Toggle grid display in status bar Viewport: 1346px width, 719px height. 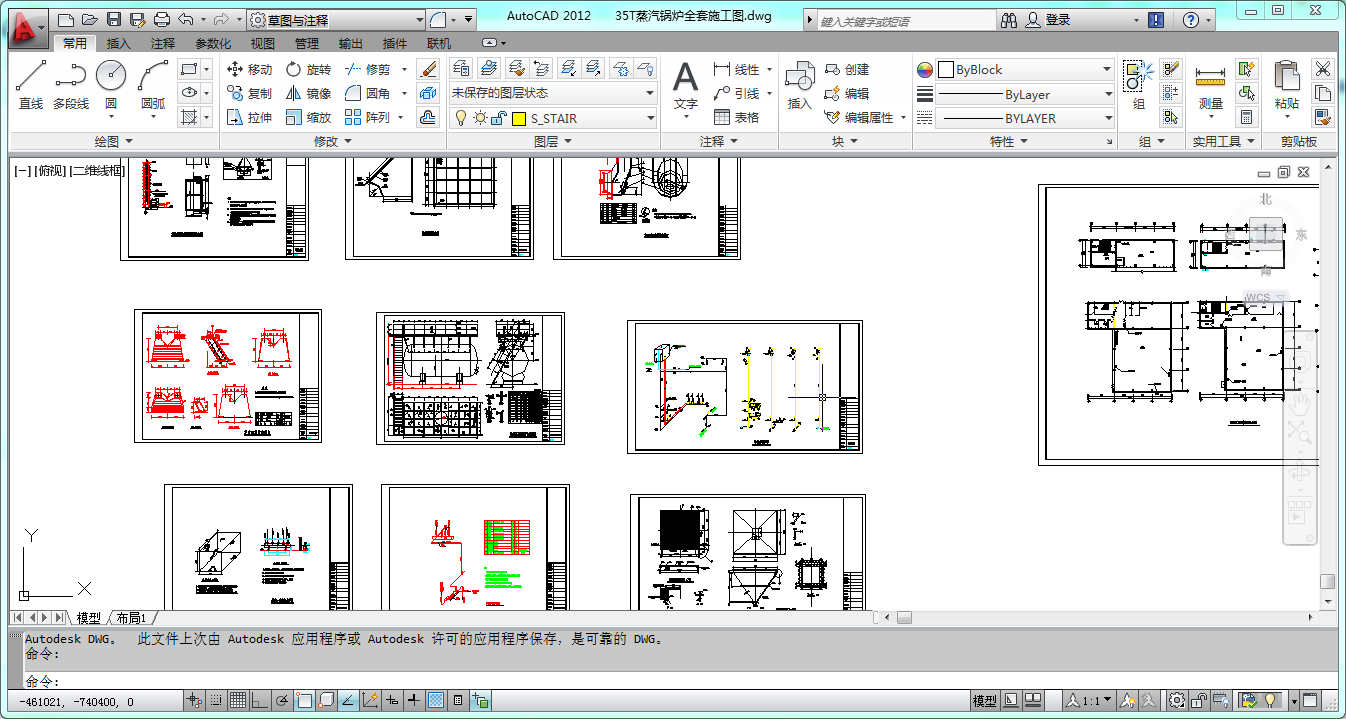coord(238,700)
